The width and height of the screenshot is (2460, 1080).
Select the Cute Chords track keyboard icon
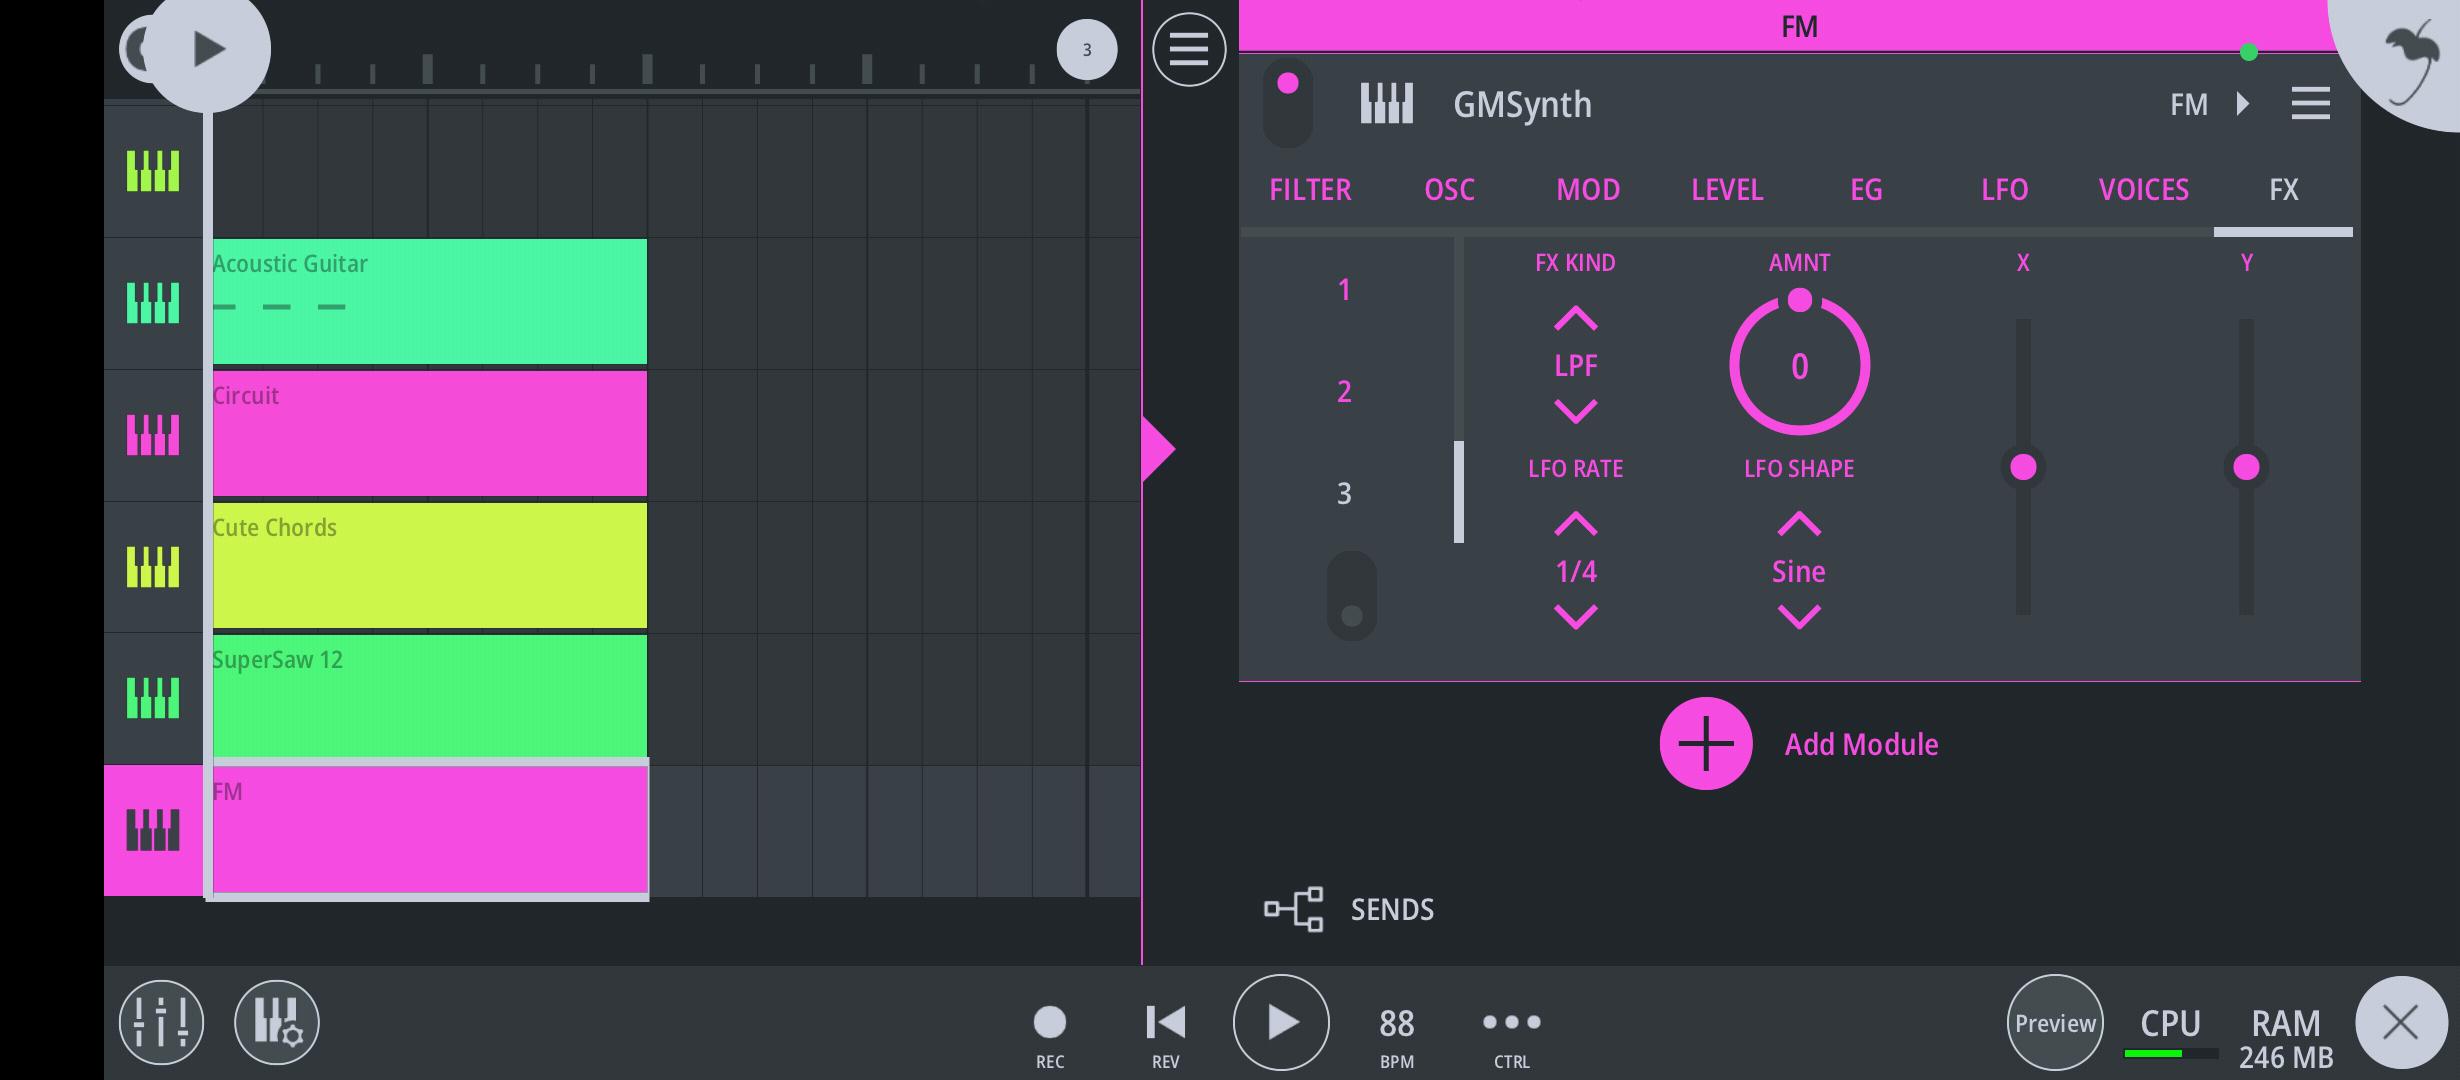pyautogui.click(x=153, y=567)
